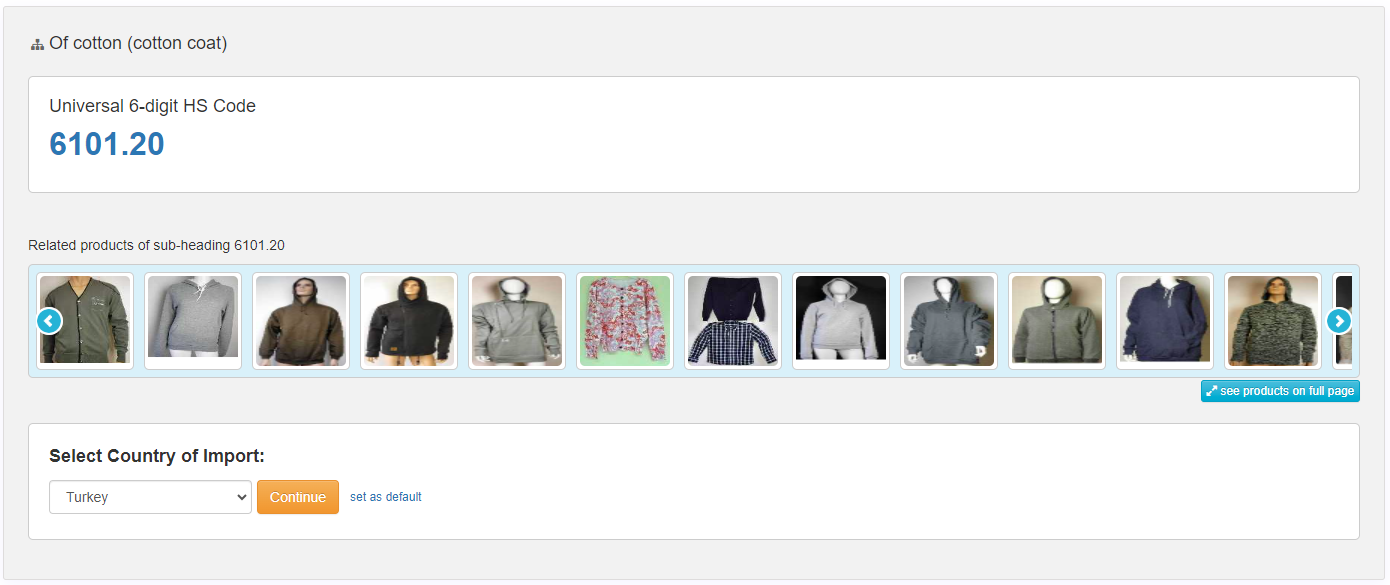The height and width of the screenshot is (585, 1390).
Task: Click the carousel previous arrow icon
Action: (50, 321)
